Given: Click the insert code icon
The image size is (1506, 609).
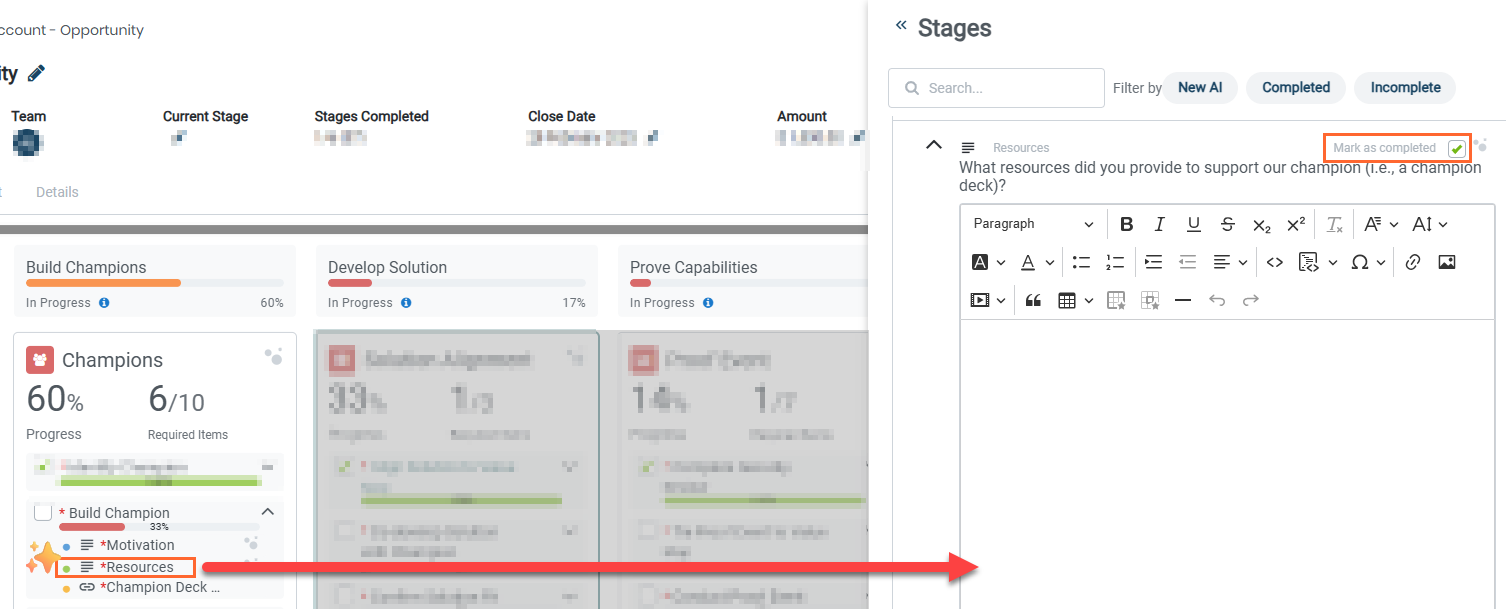Looking at the screenshot, I should pos(1275,262).
